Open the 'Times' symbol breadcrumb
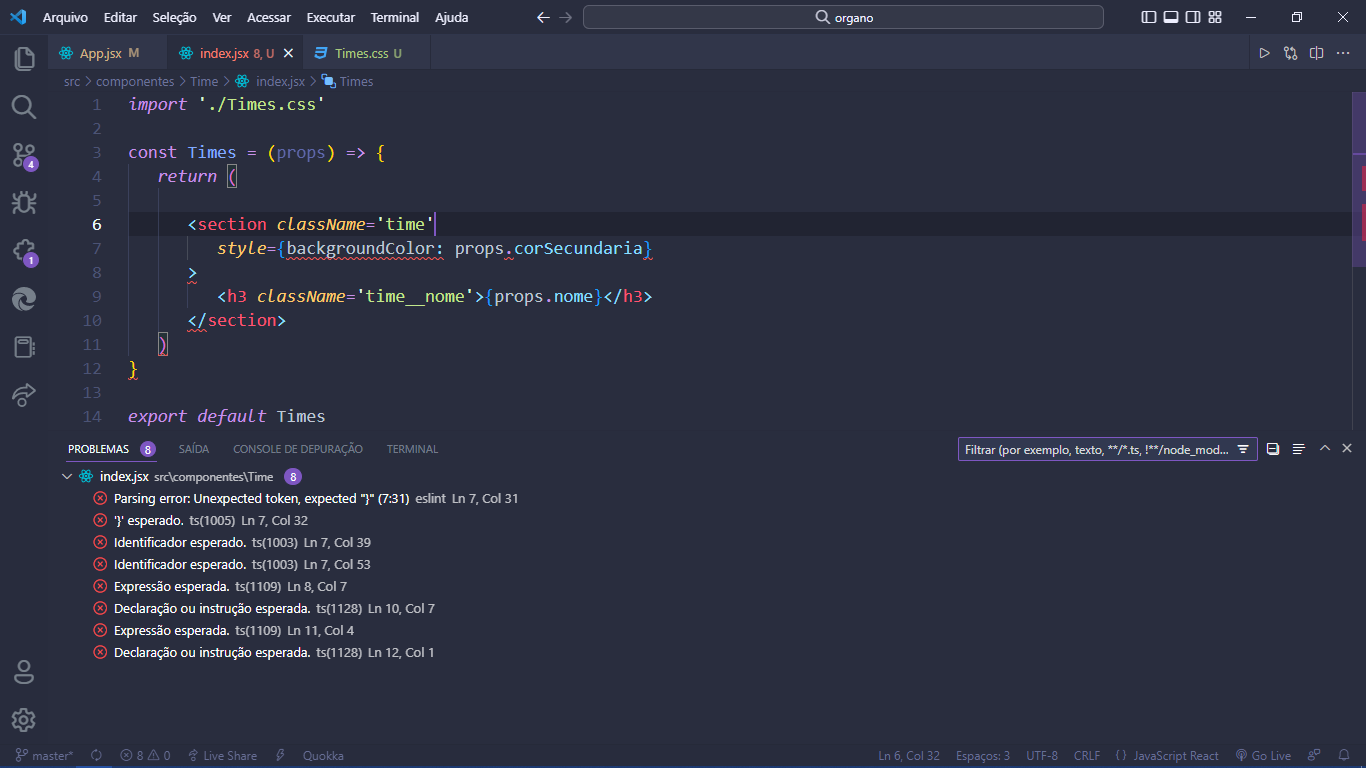Viewport: 1366px width, 768px height. [347, 82]
